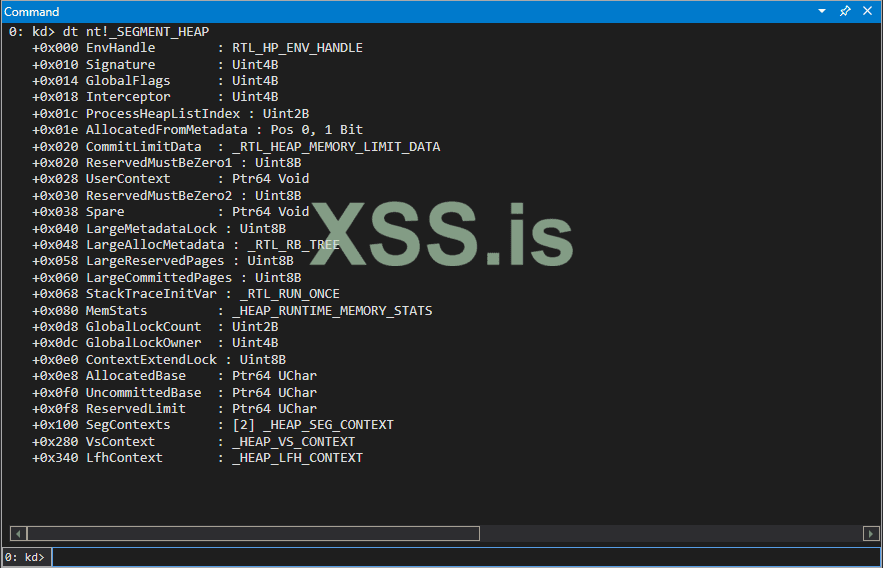This screenshot has height=568, width=883.
Task: Click the ReservedLimit field name
Action: pyautogui.click(x=136, y=409)
